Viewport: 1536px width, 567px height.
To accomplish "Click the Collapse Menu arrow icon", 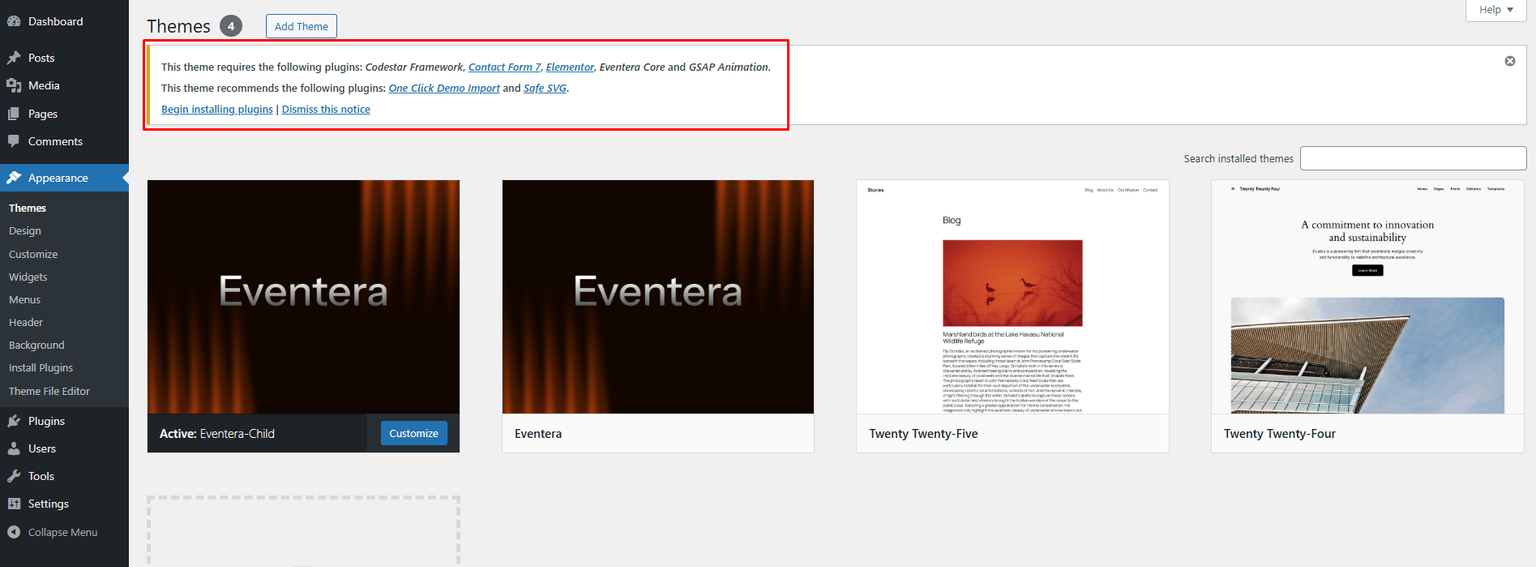I will pos(14,532).
